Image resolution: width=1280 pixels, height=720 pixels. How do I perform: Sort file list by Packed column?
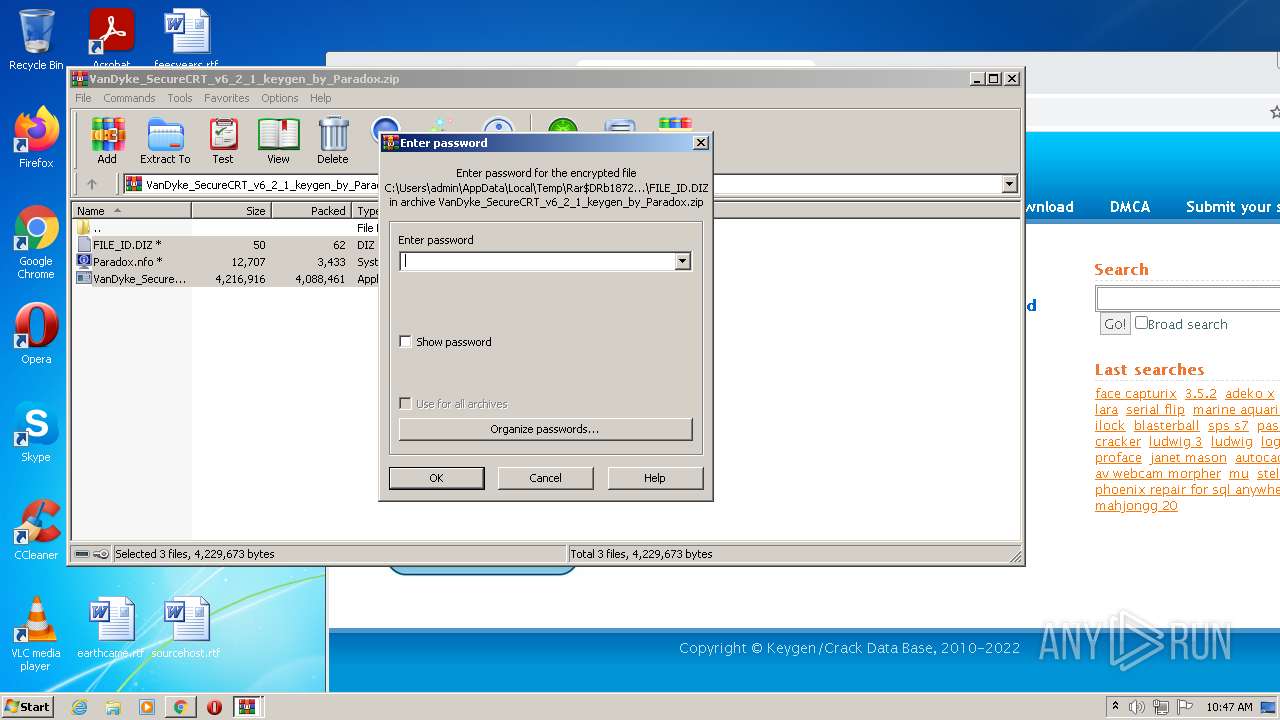click(x=311, y=211)
